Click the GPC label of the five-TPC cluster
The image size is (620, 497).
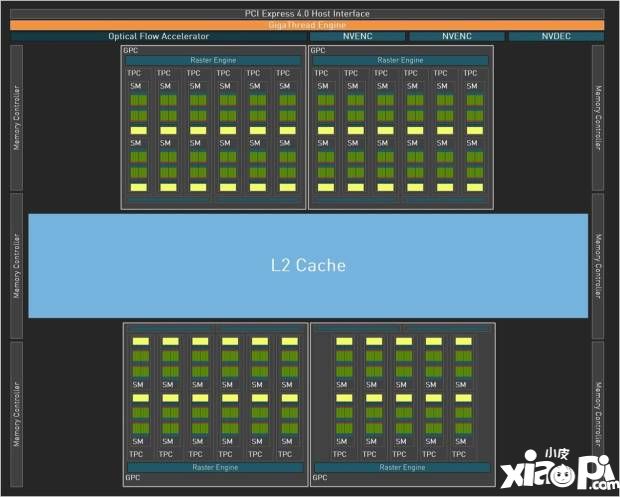click(319, 478)
